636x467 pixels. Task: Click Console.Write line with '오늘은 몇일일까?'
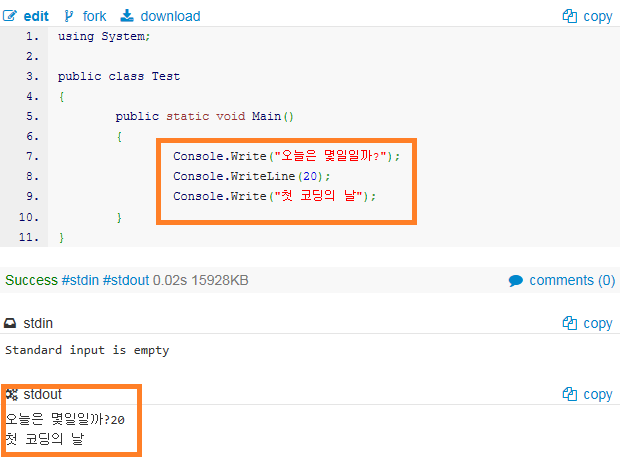[286, 156]
